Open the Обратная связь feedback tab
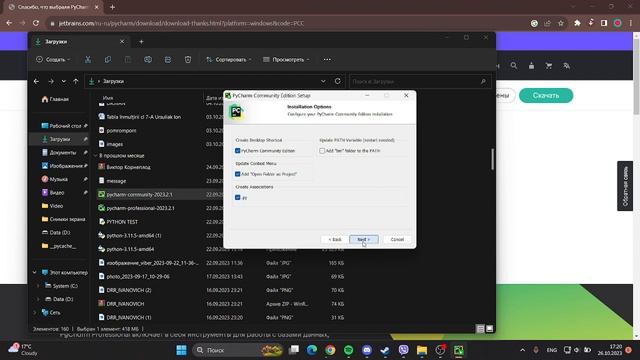This screenshot has width=640, height=360. [625, 186]
